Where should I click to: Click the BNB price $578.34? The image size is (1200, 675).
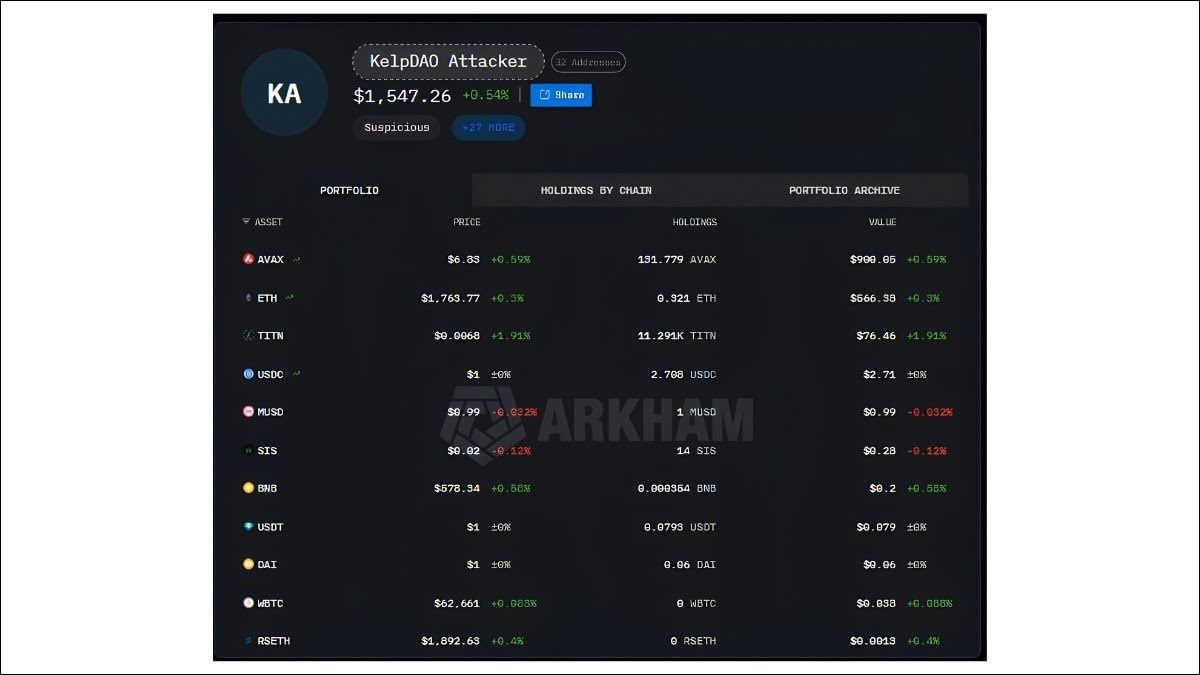(457, 488)
